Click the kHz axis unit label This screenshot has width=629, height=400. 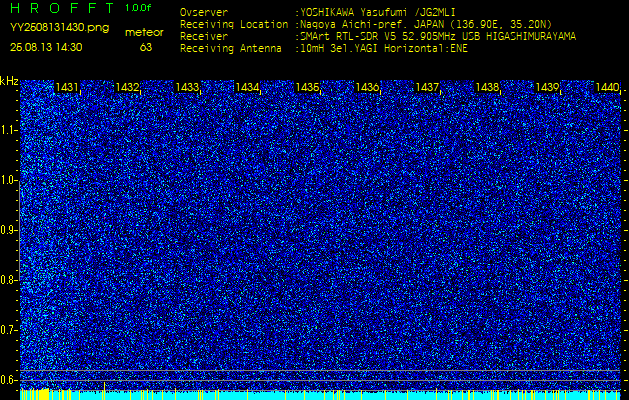pos(9,81)
